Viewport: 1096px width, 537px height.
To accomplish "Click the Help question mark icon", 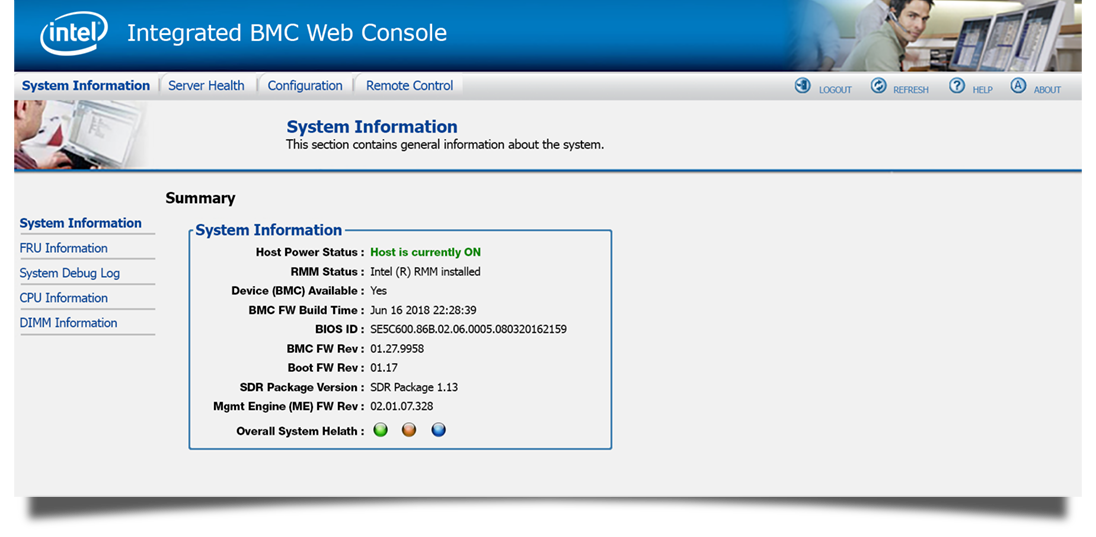I will [x=957, y=86].
